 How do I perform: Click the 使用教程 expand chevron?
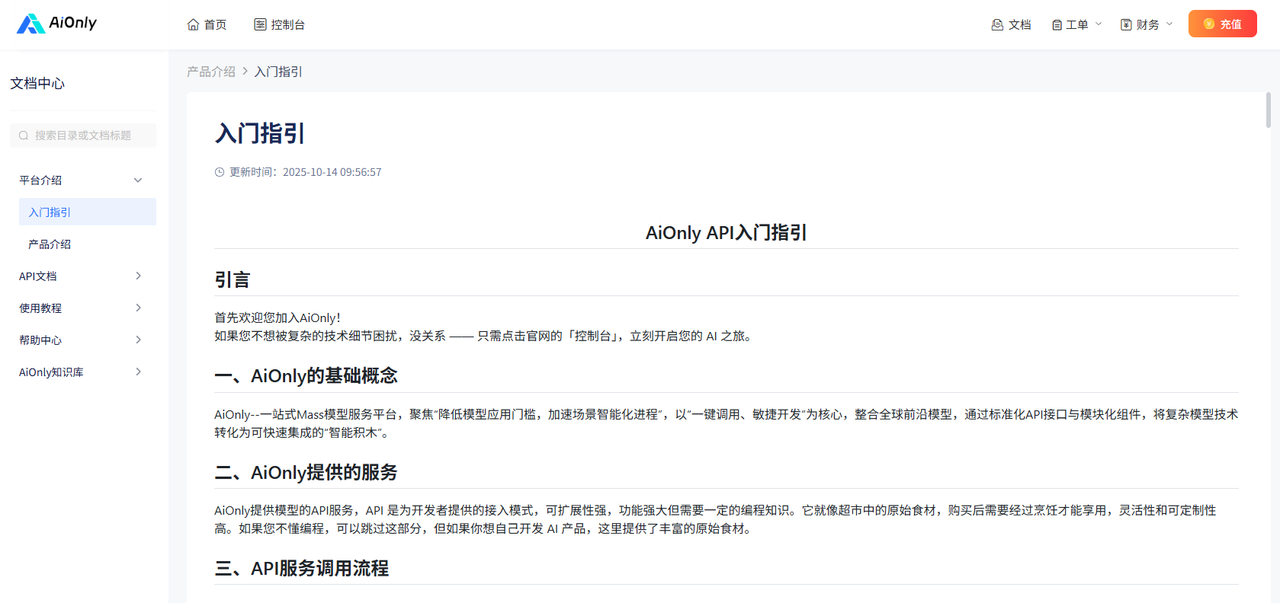click(x=138, y=308)
